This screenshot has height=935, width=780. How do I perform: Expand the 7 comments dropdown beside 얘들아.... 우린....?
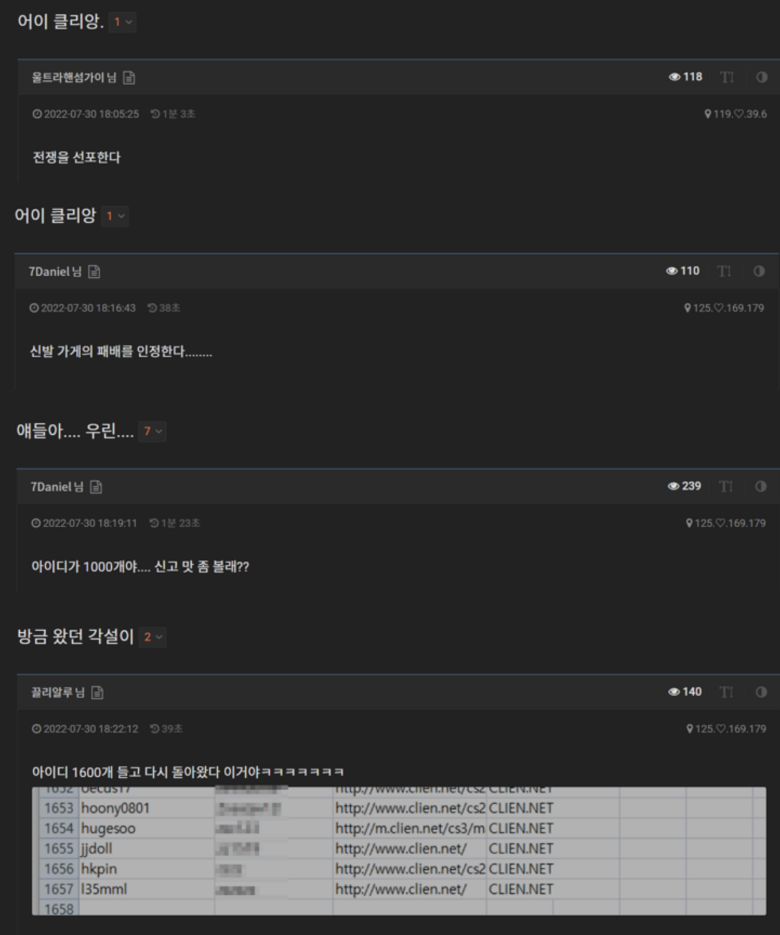152,431
